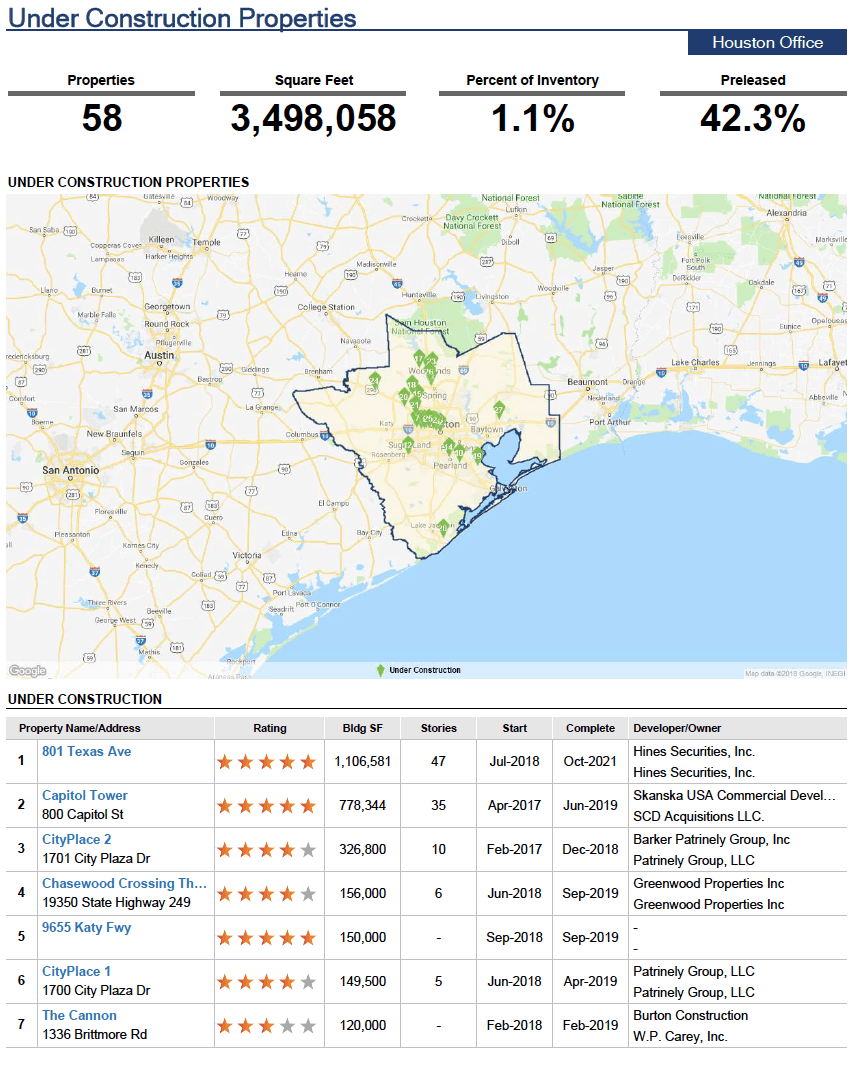Click the Under Construction legend diamond icon
This screenshot has width=862, height=1071.
(380, 670)
